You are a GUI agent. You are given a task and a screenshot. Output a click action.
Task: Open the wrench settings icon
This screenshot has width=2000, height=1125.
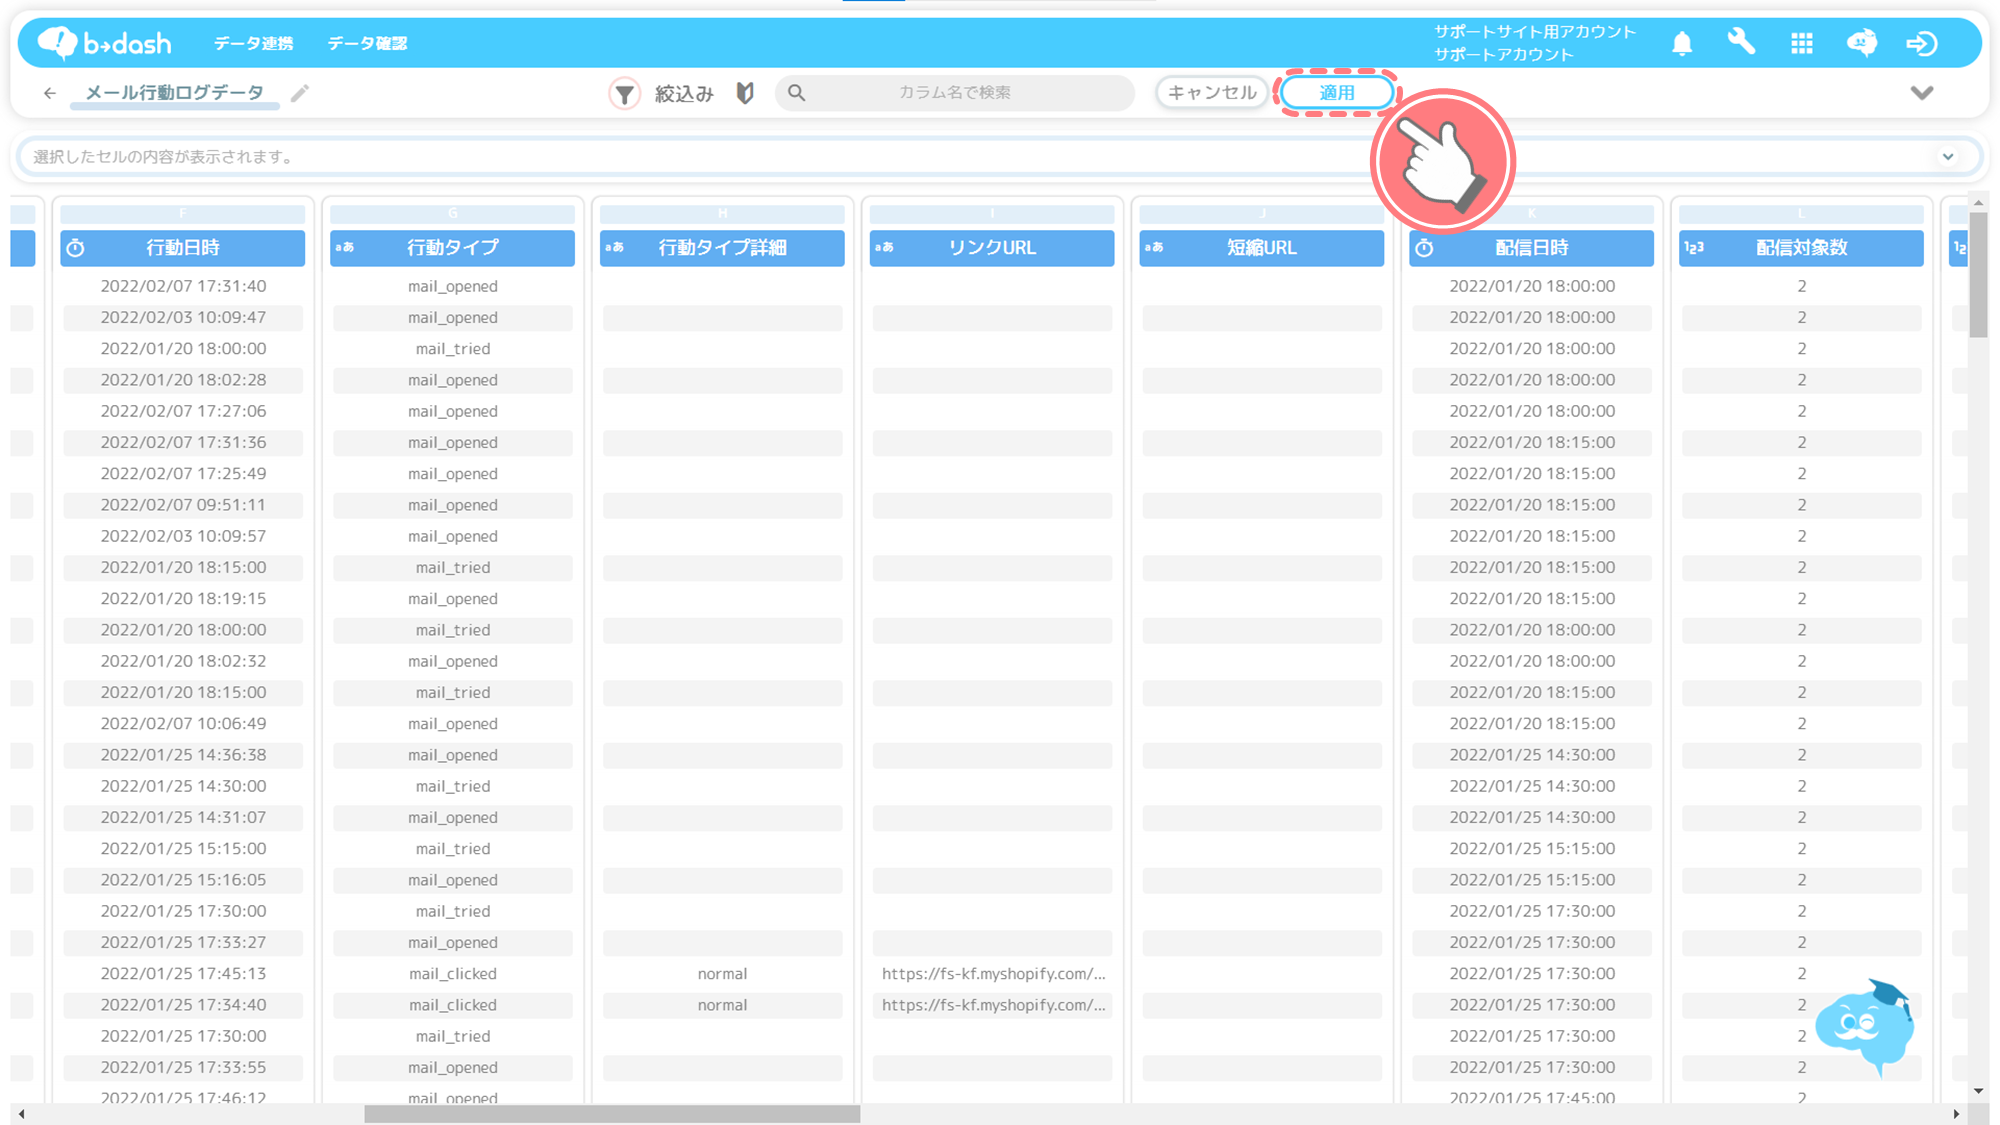coord(1741,42)
